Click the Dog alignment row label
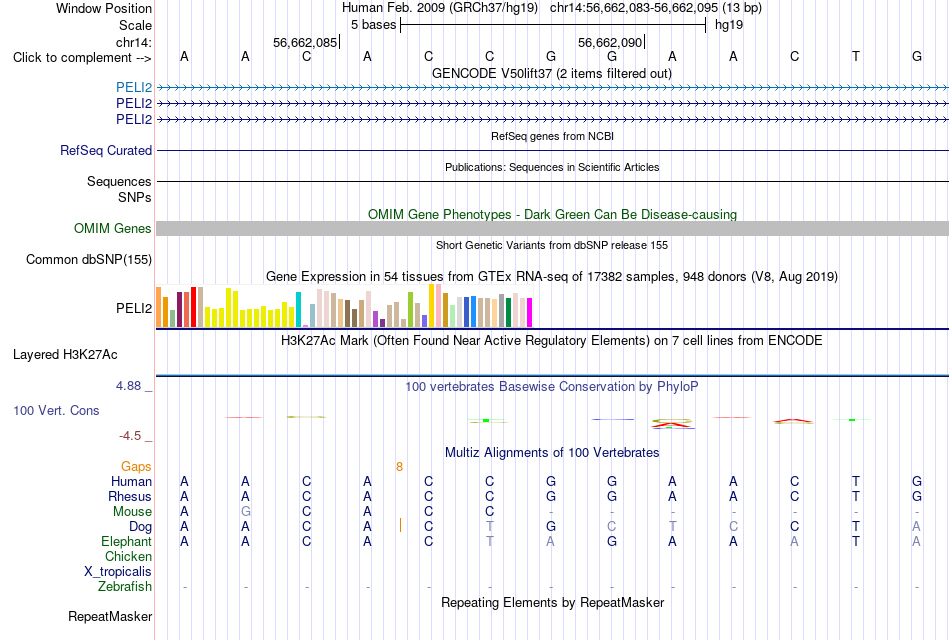 [140, 527]
